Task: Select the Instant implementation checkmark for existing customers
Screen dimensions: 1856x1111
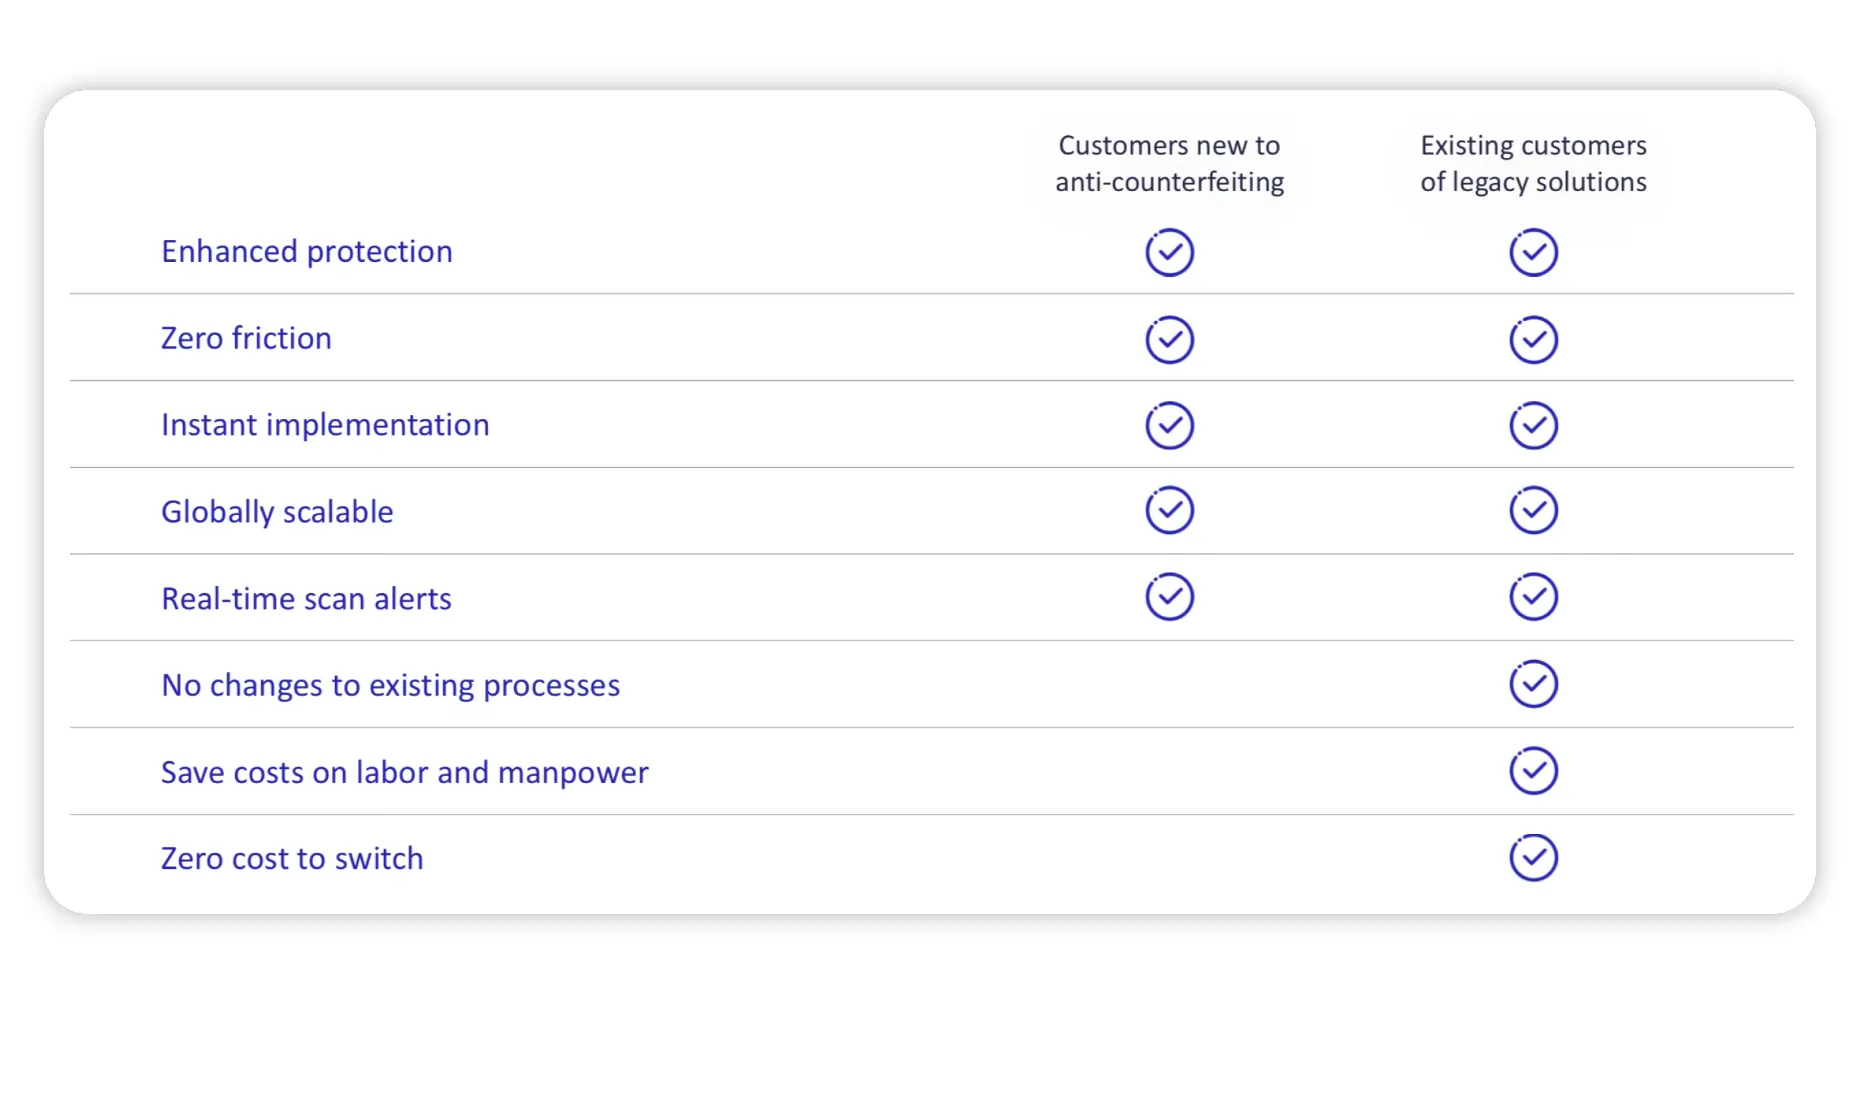Action: pos(1533,425)
